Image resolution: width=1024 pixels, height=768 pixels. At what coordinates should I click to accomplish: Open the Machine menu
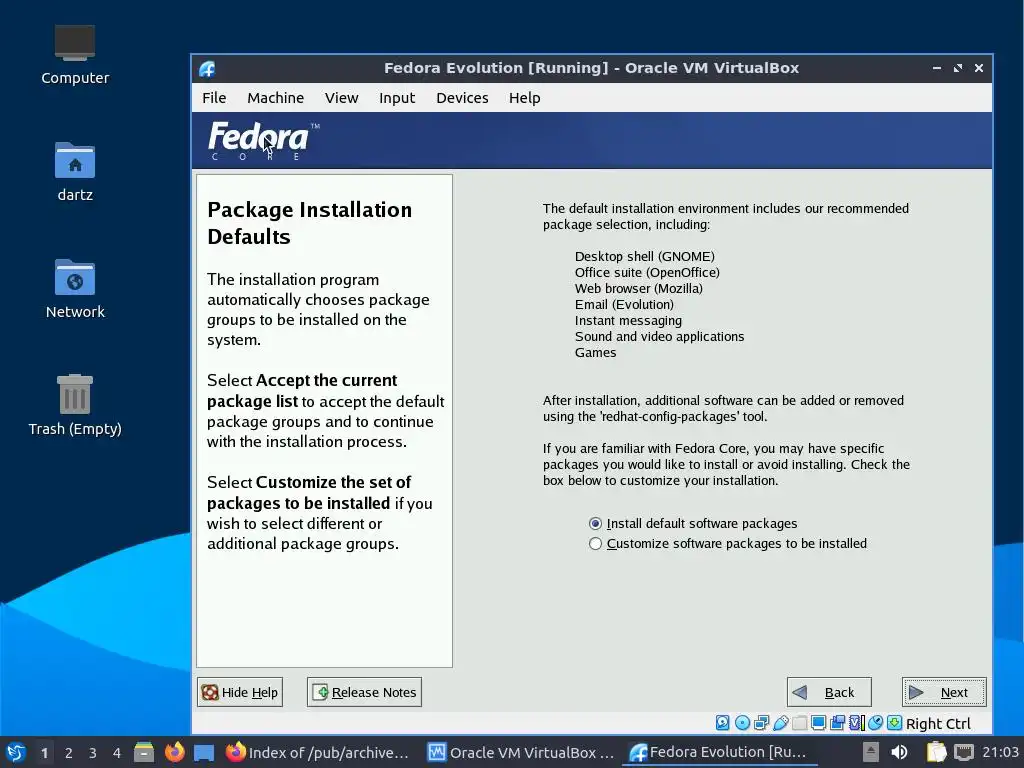(276, 98)
